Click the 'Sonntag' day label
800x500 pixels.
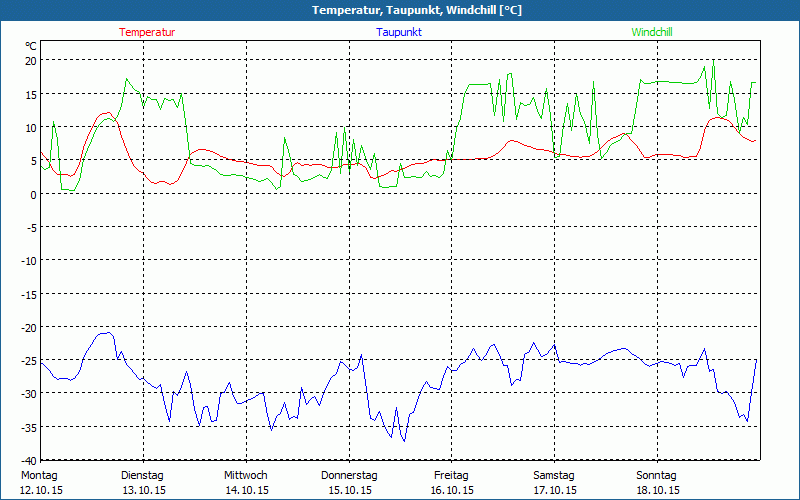656,476
